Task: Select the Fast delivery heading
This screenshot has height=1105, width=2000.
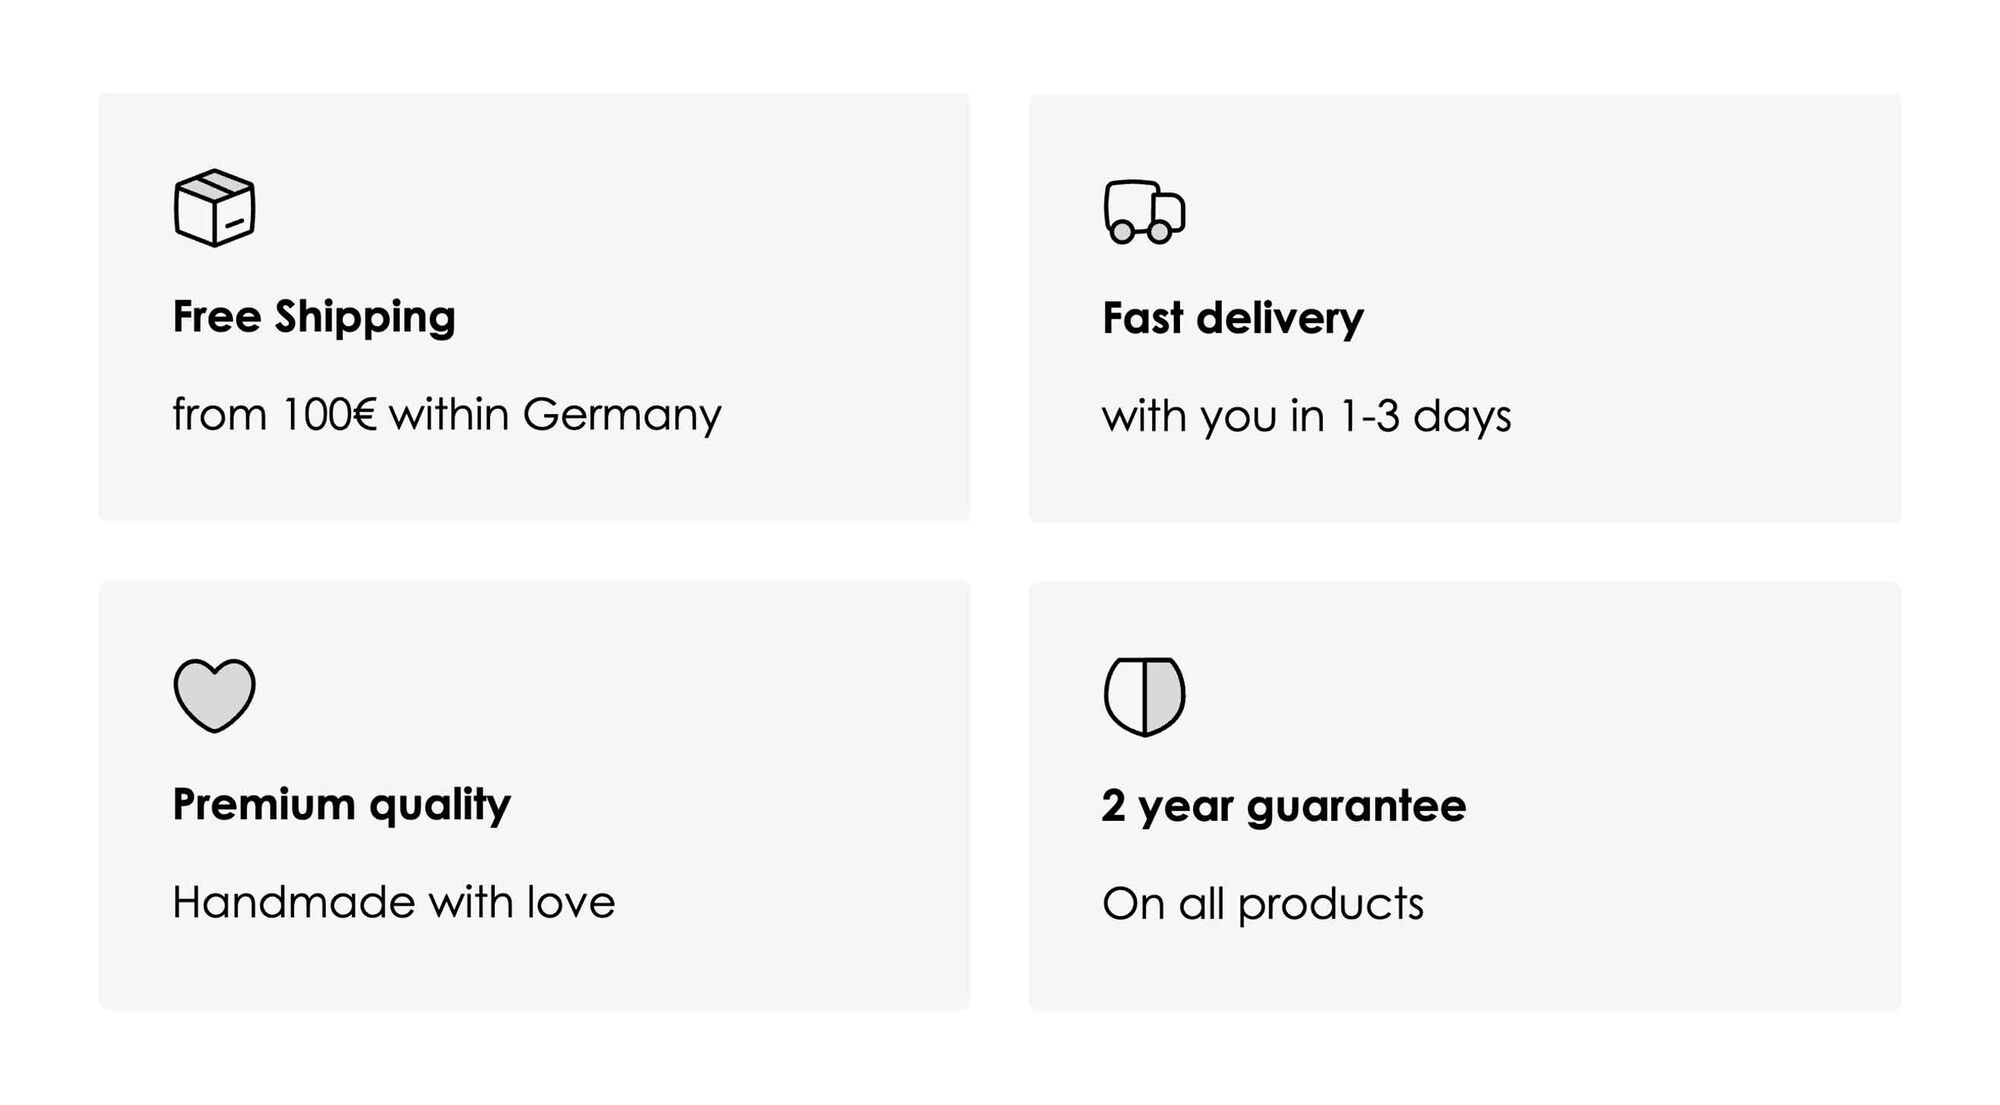Action: [1232, 319]
